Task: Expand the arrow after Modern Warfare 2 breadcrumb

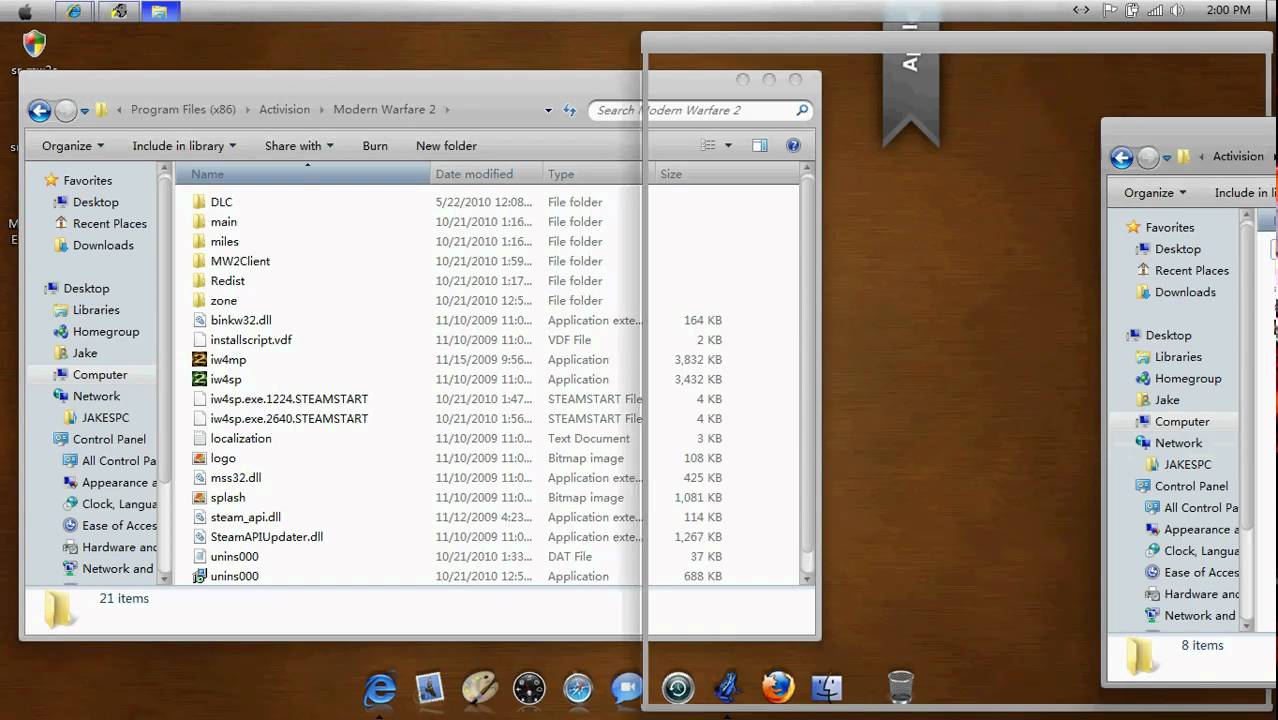Action: 446,110
